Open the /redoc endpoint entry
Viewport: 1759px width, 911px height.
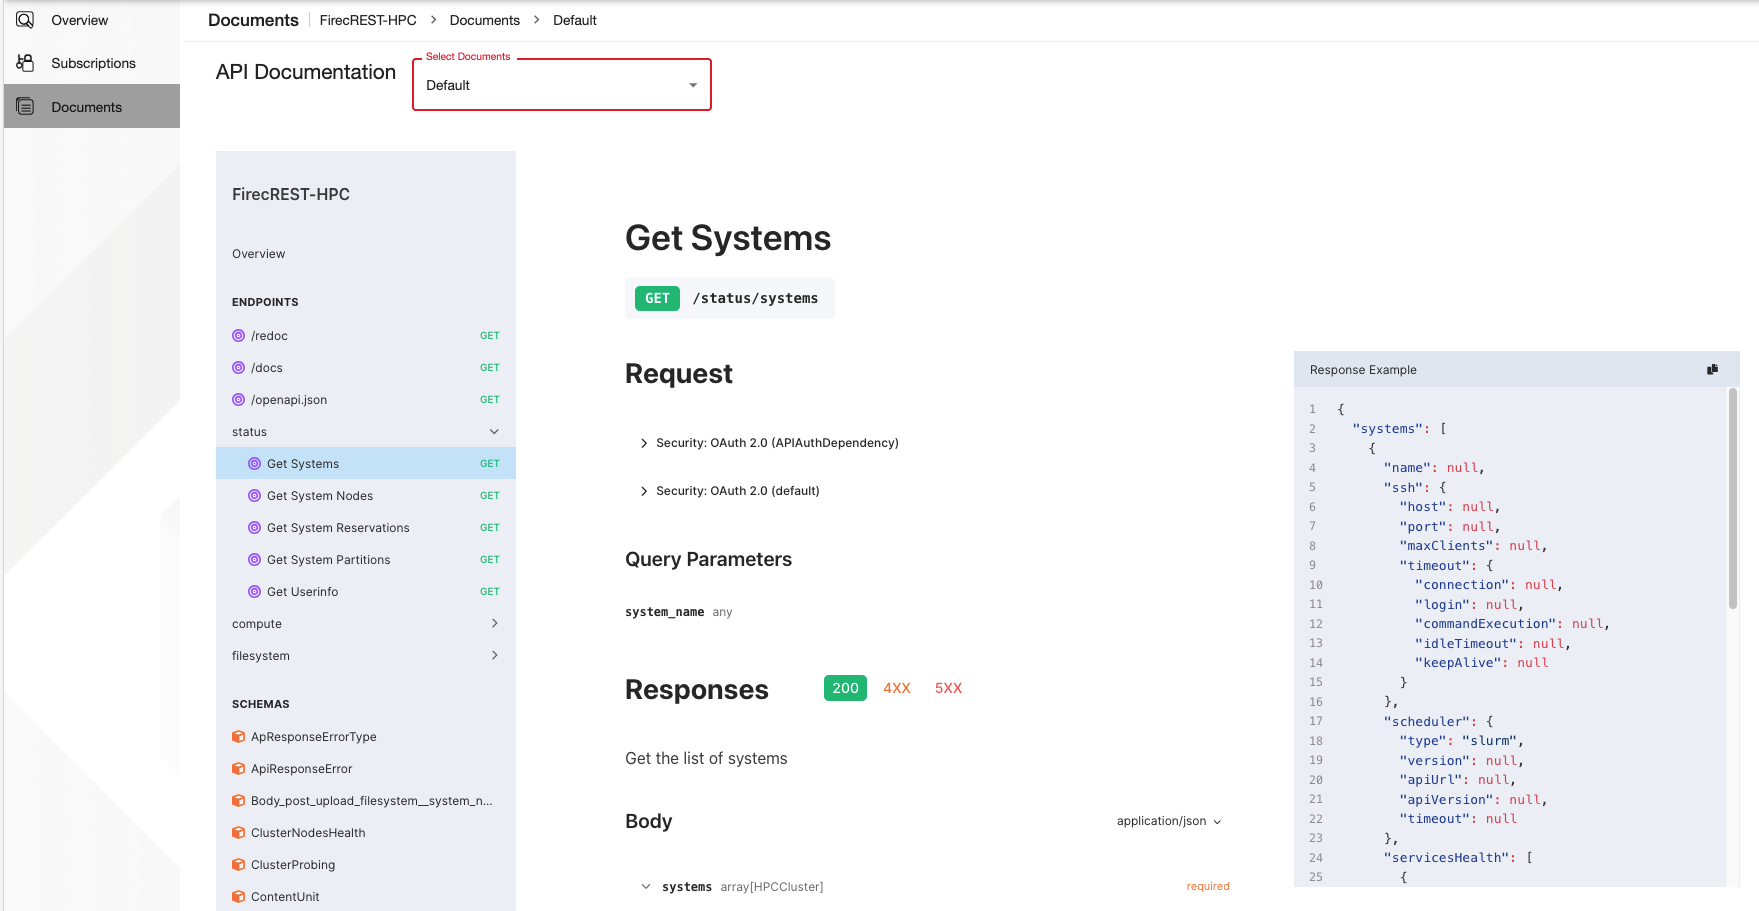365,336
